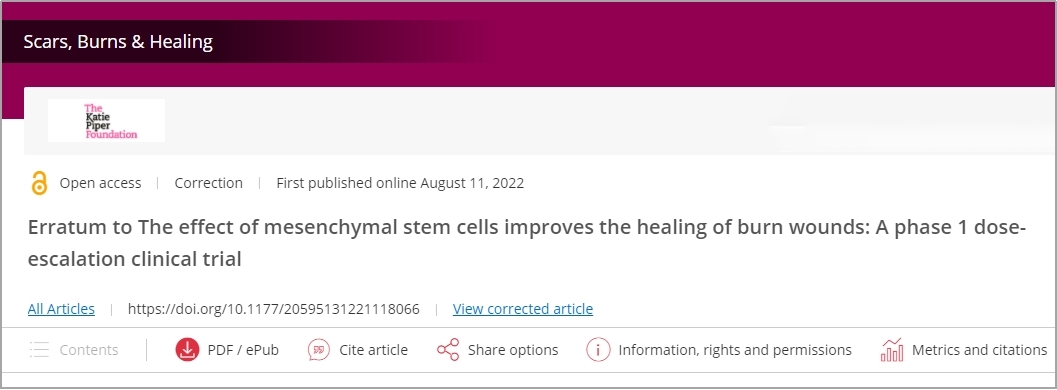
Task: Select the PDF / ePub label
Action: pos(243,350)
